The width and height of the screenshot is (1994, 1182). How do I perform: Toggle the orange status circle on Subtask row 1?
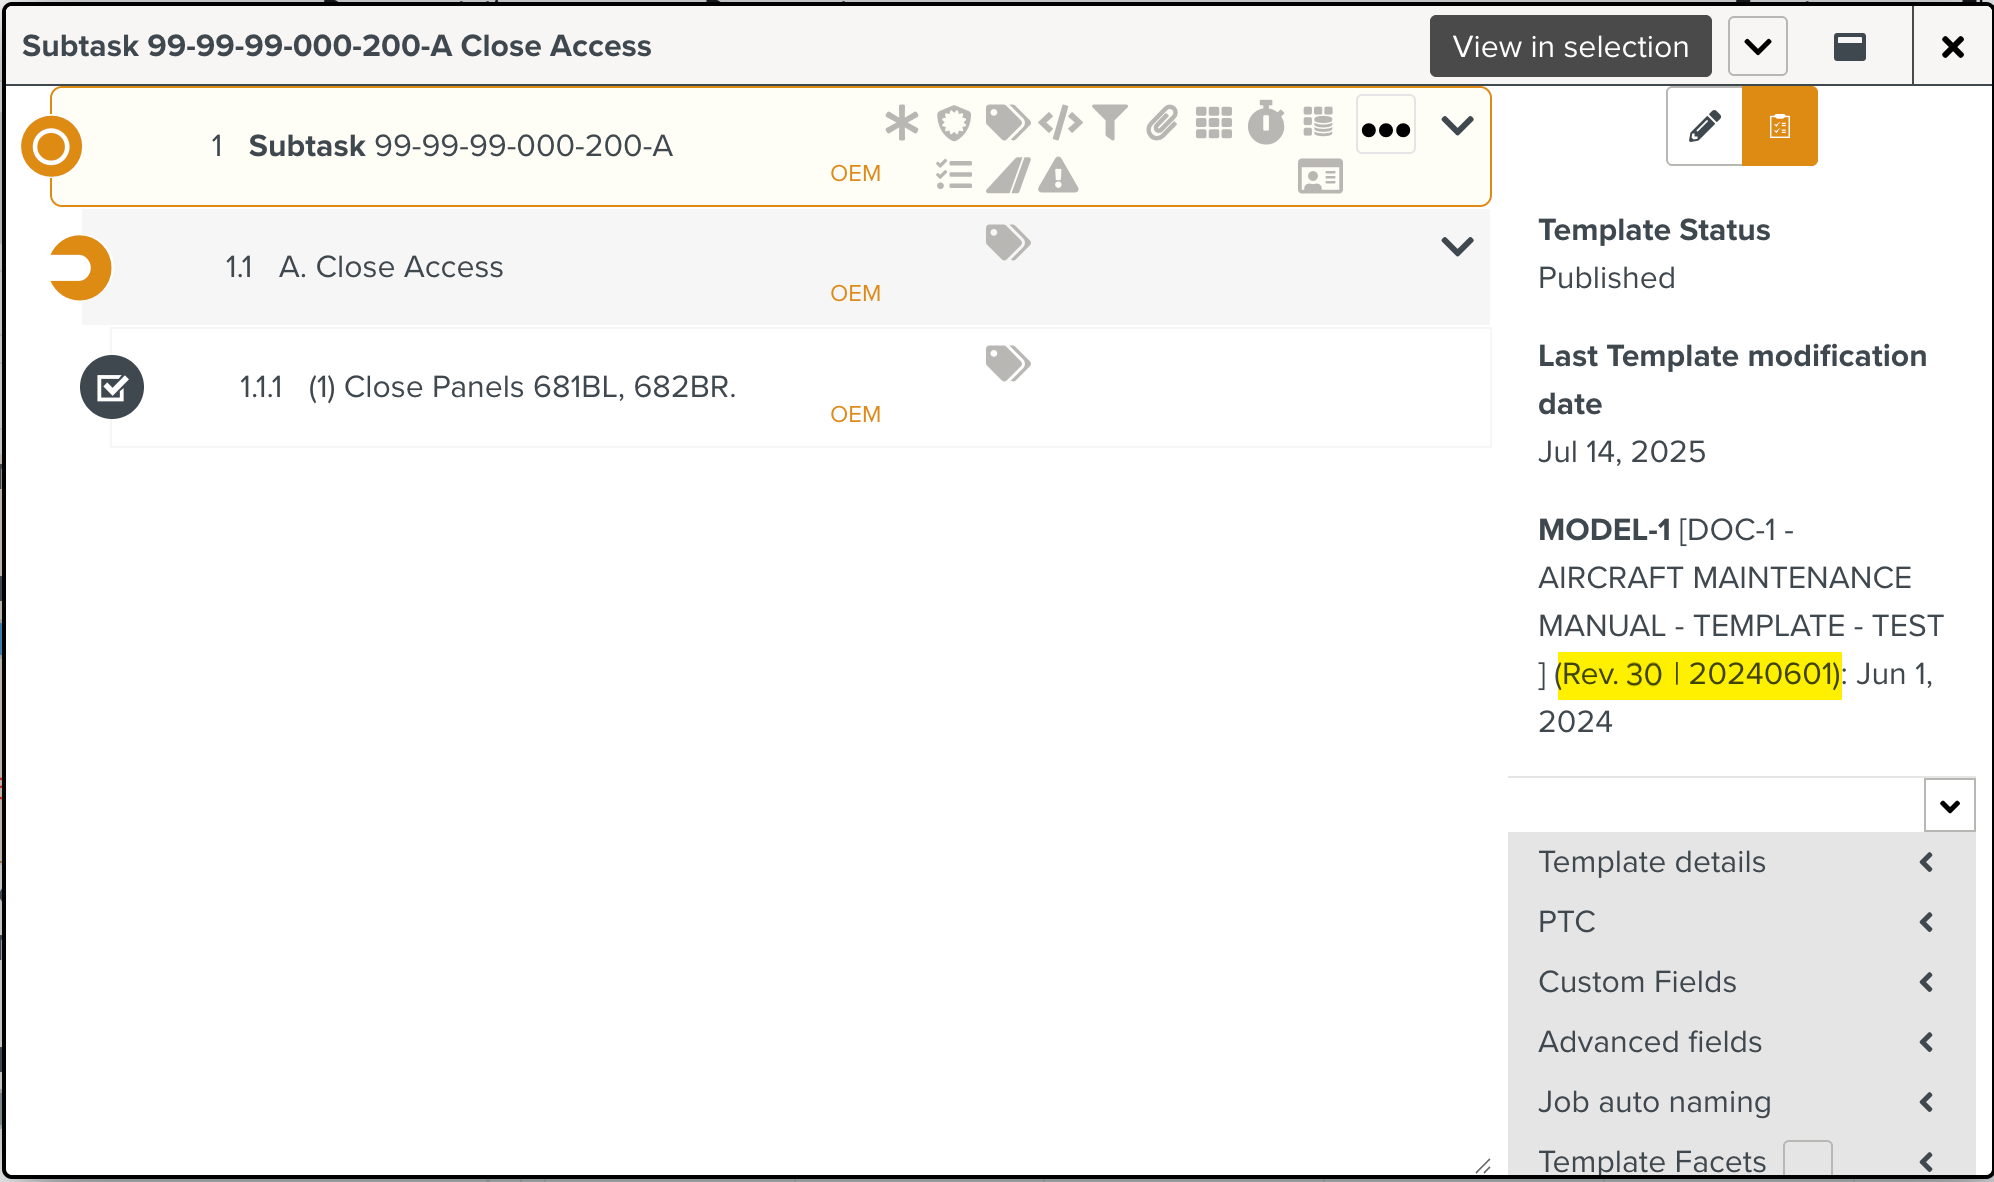pyautogui.click(x=51, y=146)
